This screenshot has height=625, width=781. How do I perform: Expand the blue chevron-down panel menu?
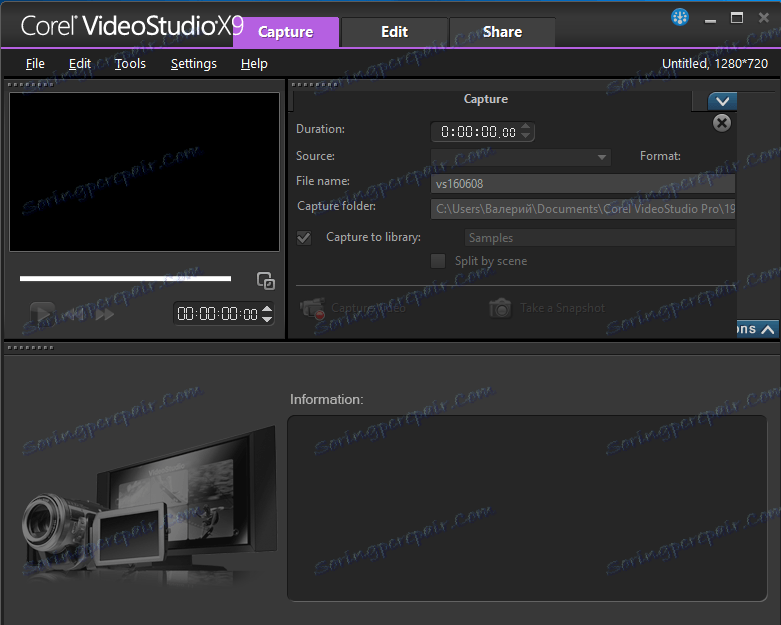722,102
